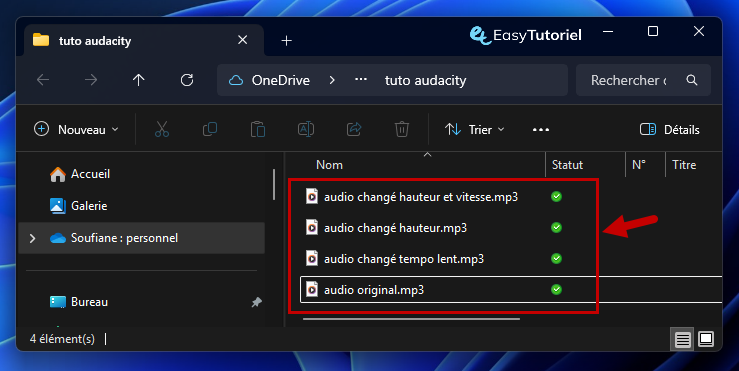Select audio changé hauteur et vitesse.mp3
The width and height of the screenshot is (739, 371).
click(x=421, y=197)
